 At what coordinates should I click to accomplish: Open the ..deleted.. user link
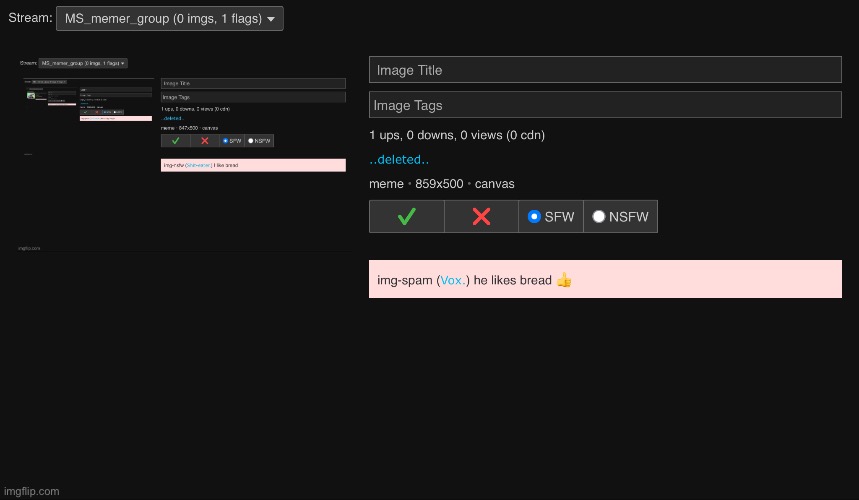(399, 160)
